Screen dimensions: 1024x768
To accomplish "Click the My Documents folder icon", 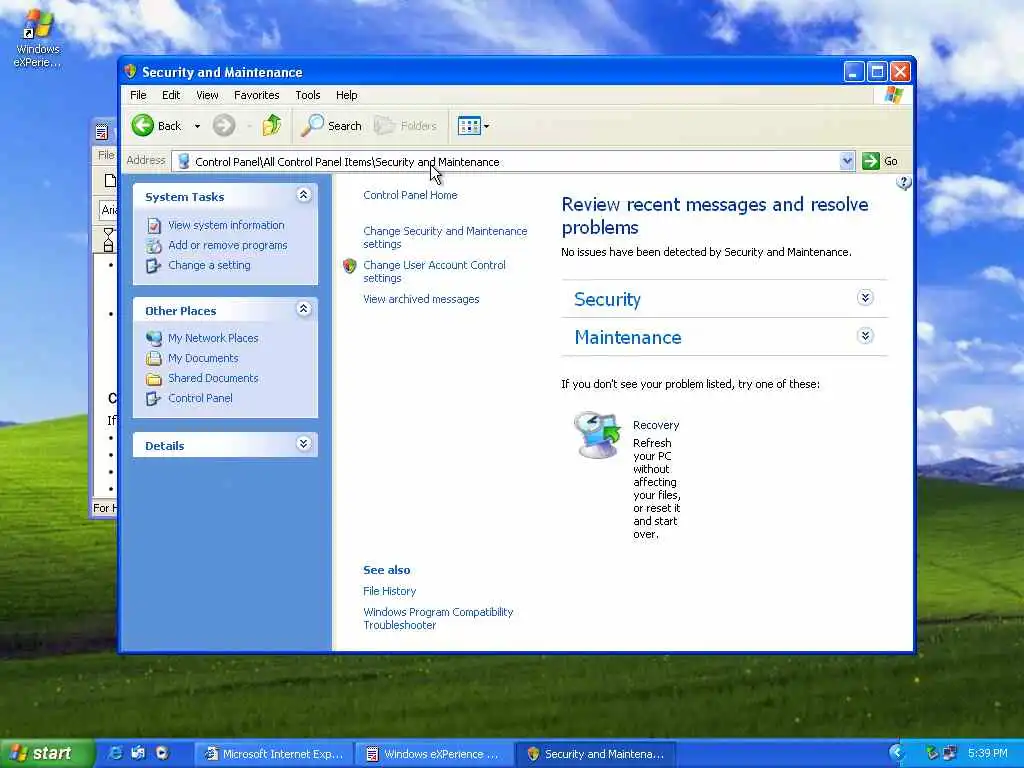I will pyautogui.click(x=154, y=359).
